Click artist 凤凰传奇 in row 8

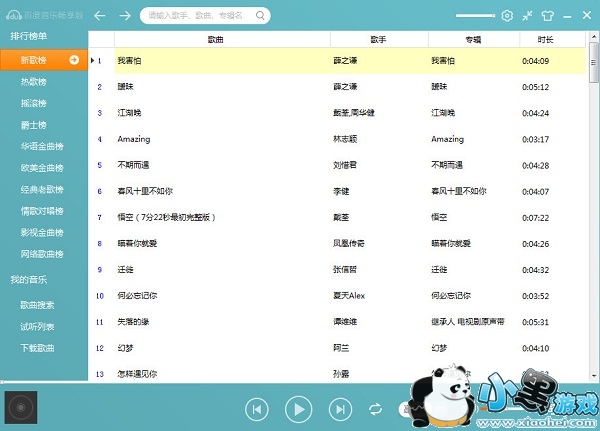349,243
